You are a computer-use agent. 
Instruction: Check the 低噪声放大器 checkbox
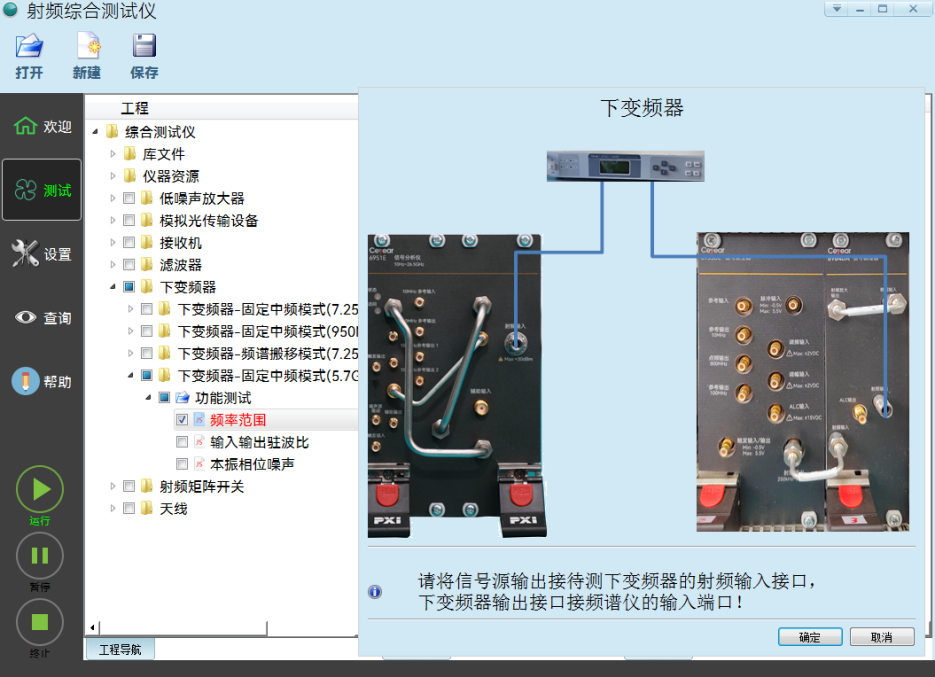tap(128, 197)
